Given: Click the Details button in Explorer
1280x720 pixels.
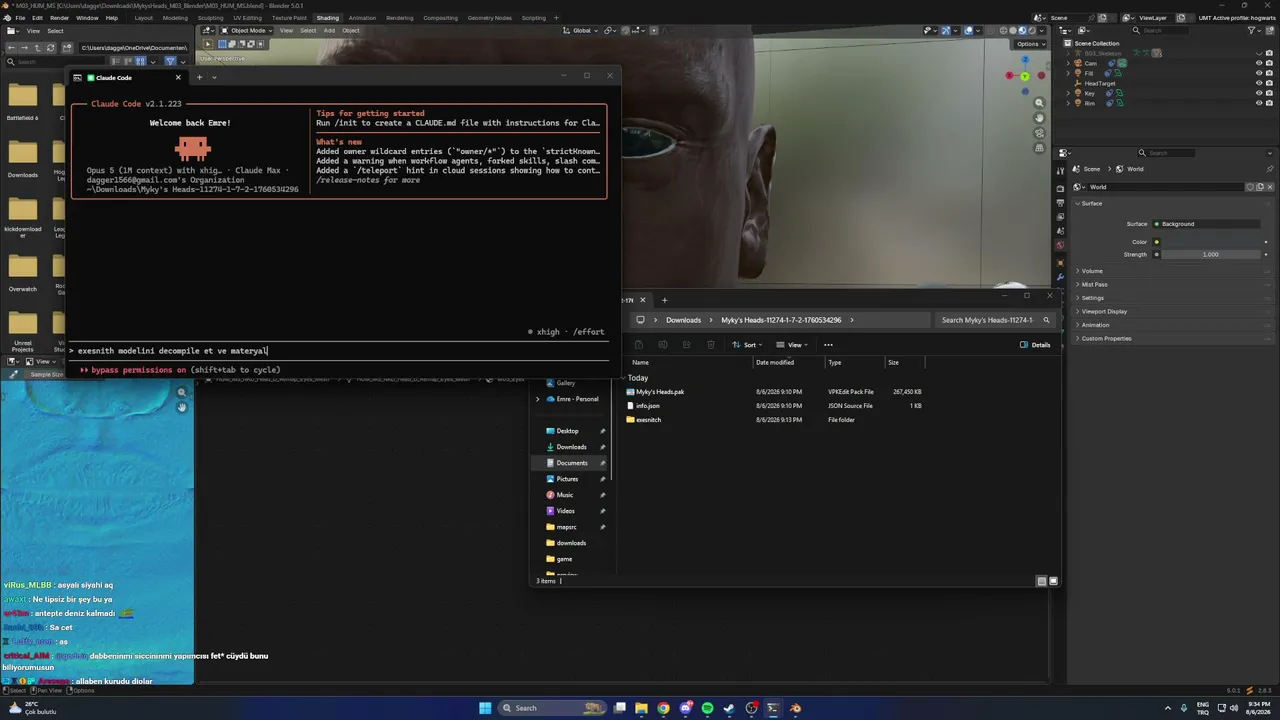Looking at the screenshot, I should pos(1035,345).
